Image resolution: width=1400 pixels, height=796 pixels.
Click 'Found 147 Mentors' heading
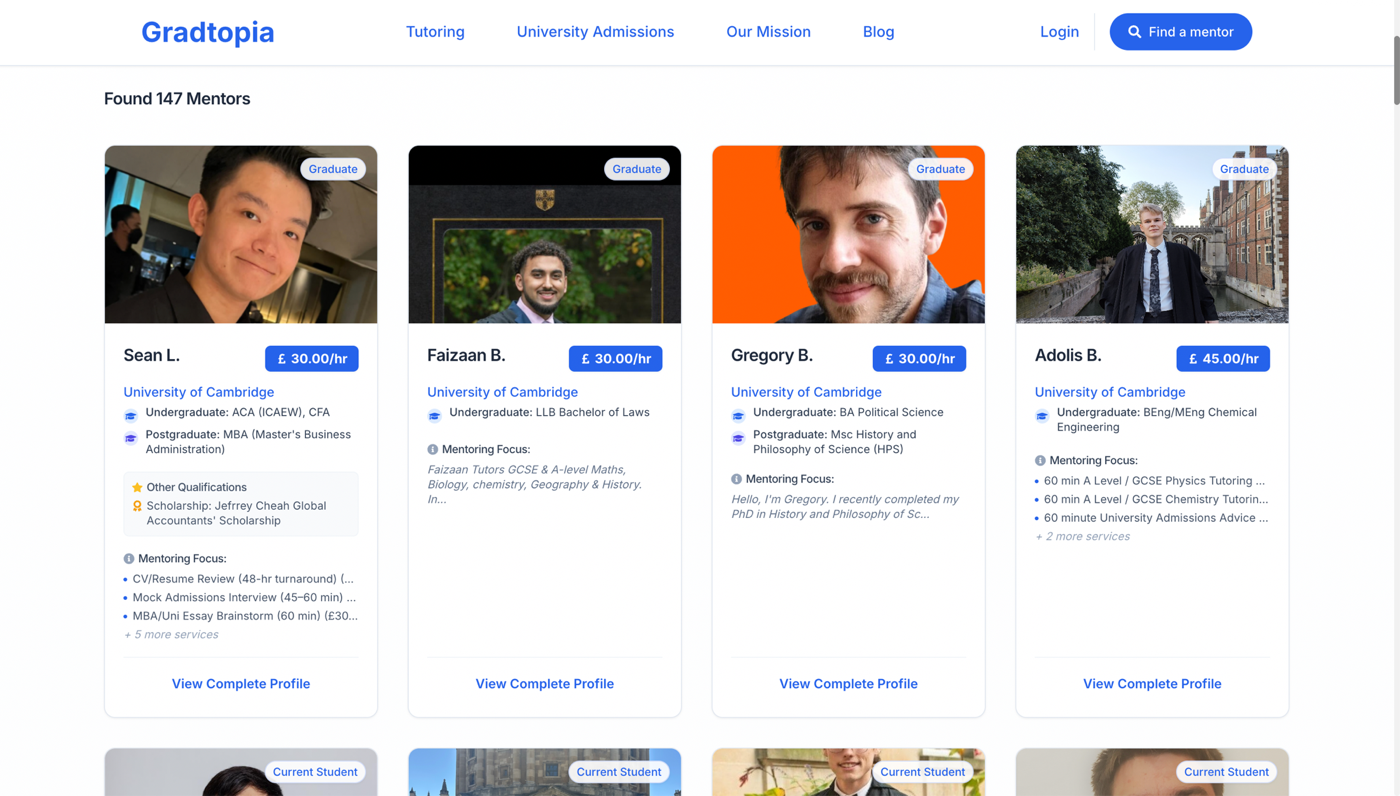(177, 98)
